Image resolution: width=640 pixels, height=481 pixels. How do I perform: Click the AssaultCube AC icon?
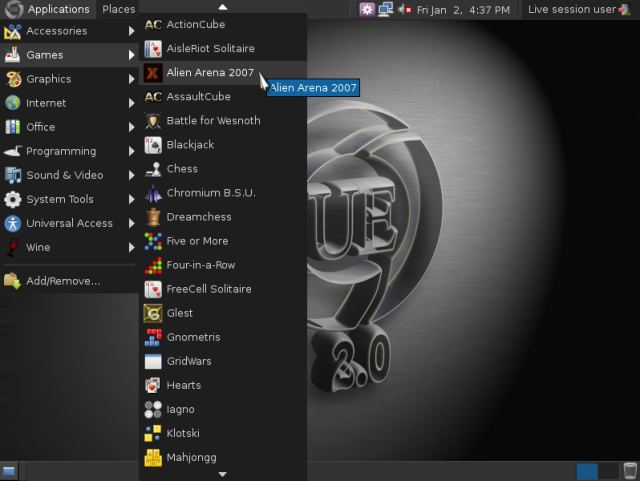pos(153,97)
